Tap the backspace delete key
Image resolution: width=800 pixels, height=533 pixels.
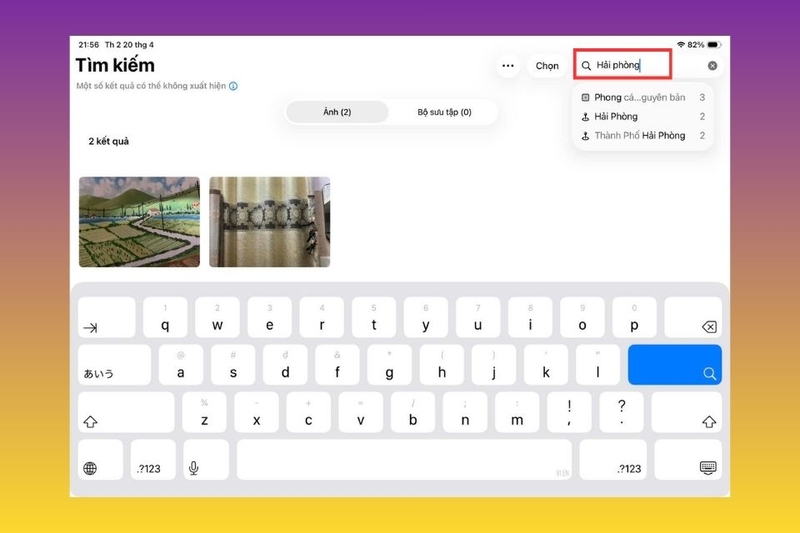coord(693,317)
